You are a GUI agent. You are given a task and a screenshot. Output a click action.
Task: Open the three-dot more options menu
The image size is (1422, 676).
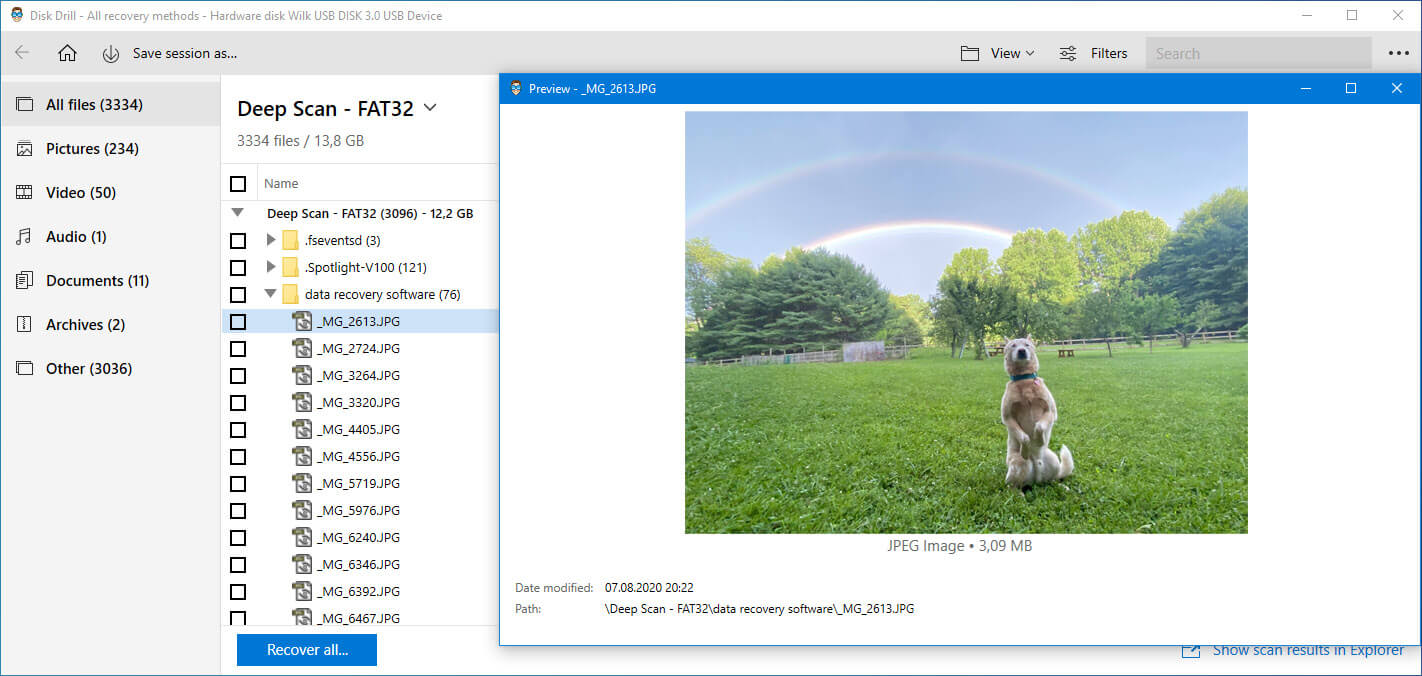point(1398,54)
